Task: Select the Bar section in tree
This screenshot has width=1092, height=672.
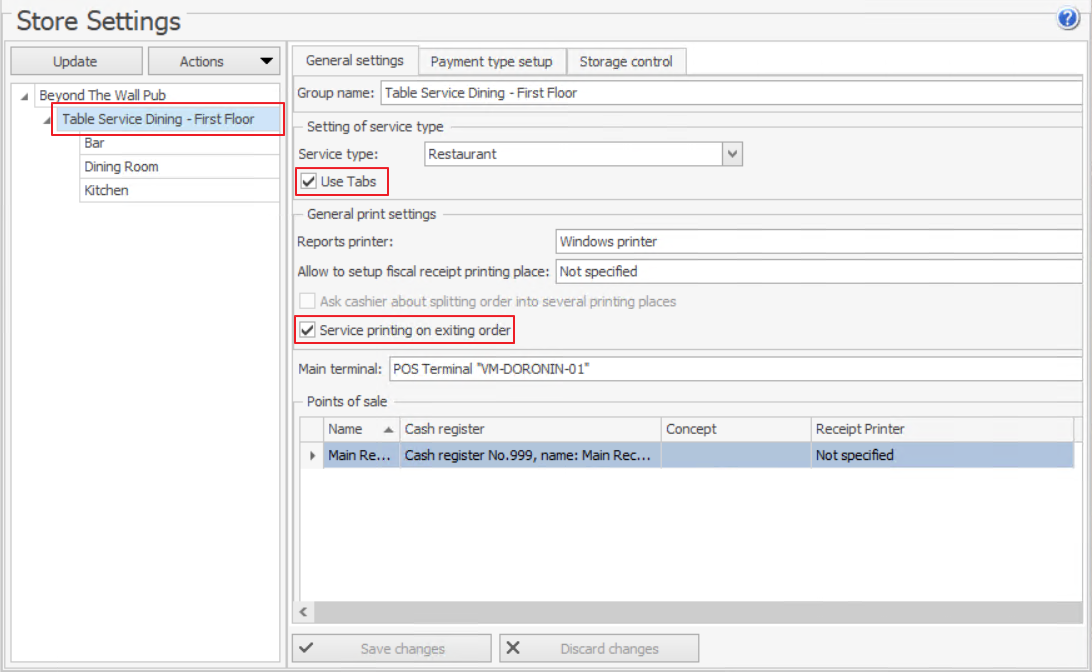Action: 95,144
